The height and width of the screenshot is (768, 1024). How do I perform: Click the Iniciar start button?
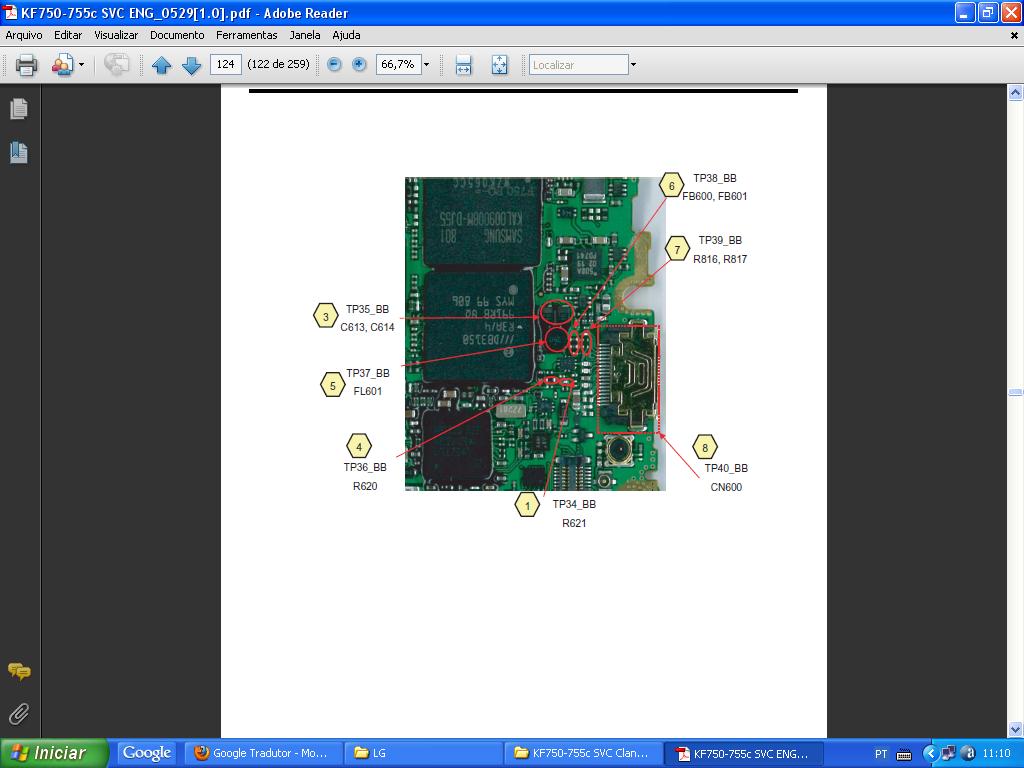(54, 753)
